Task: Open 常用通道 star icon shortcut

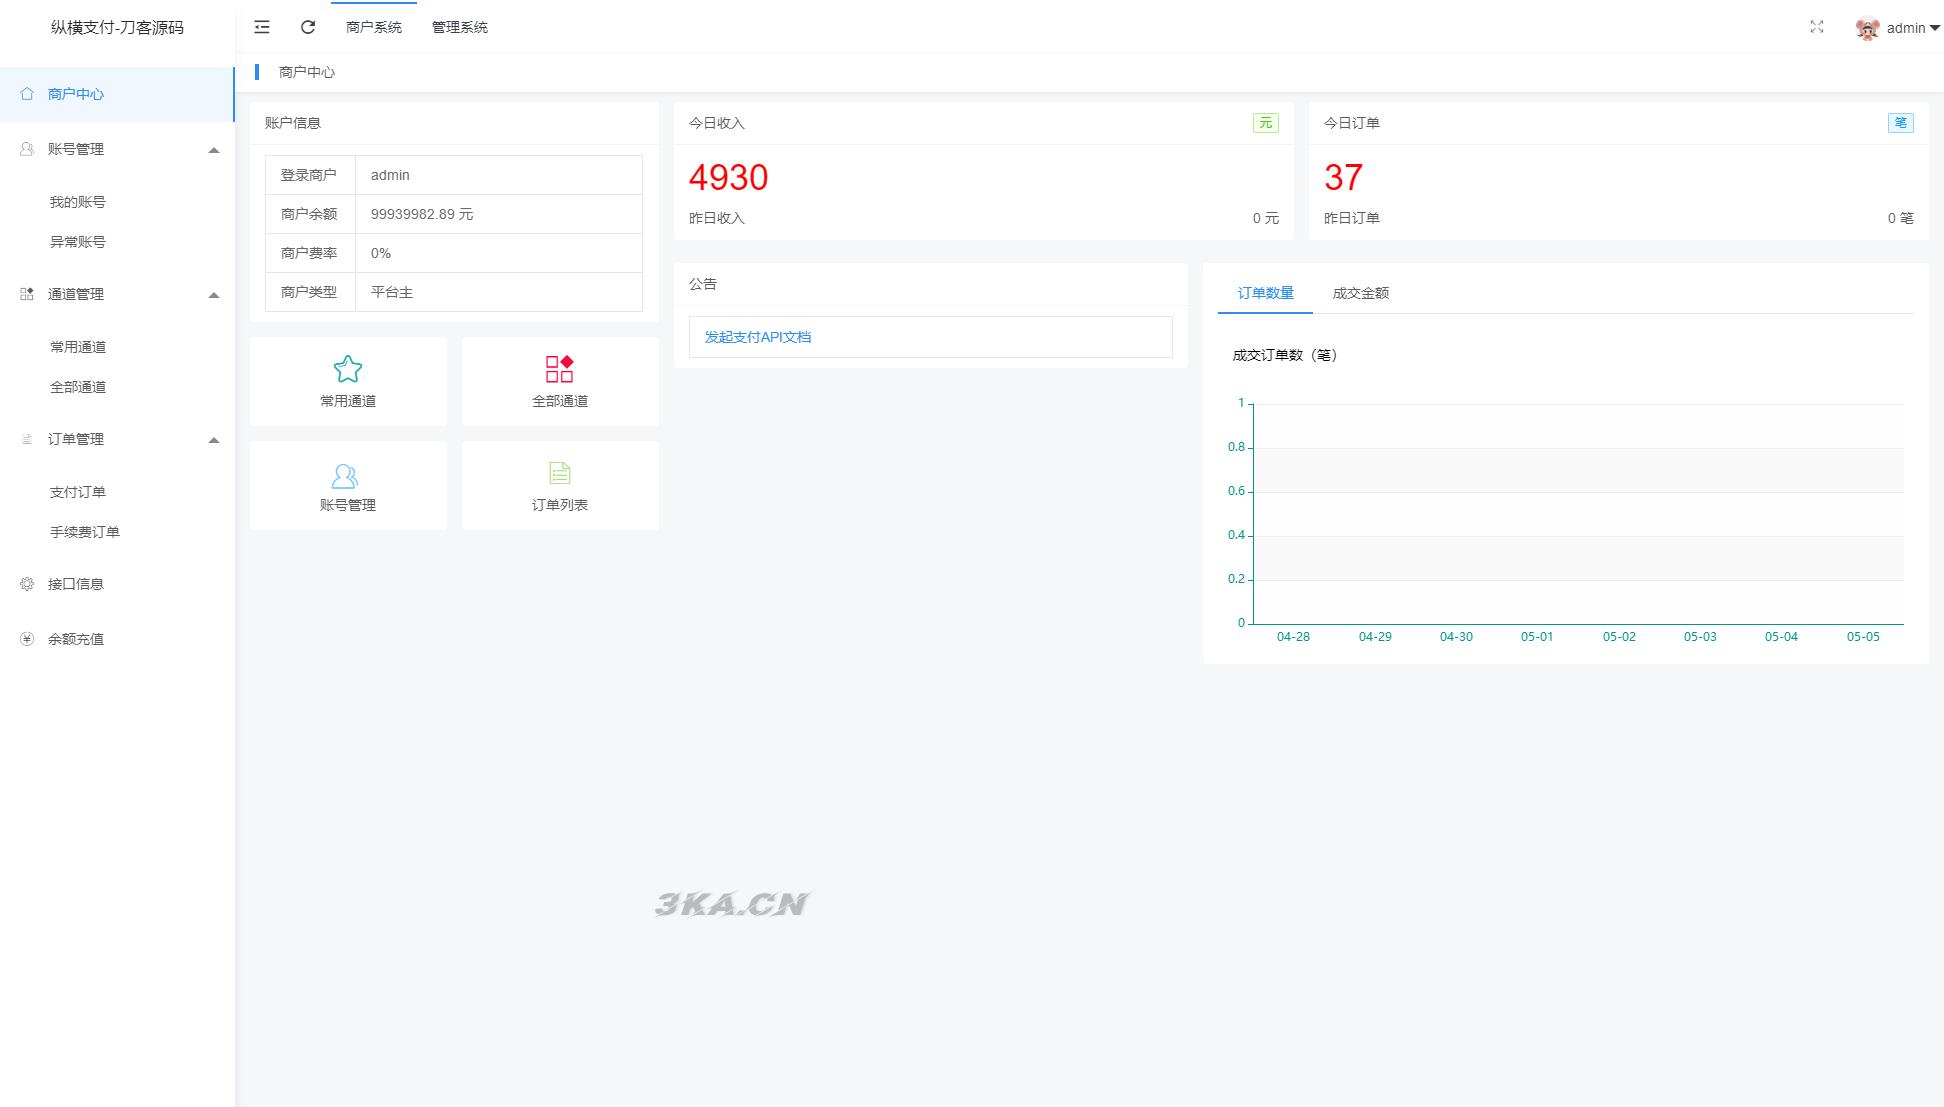Action: tap(348, 369)
